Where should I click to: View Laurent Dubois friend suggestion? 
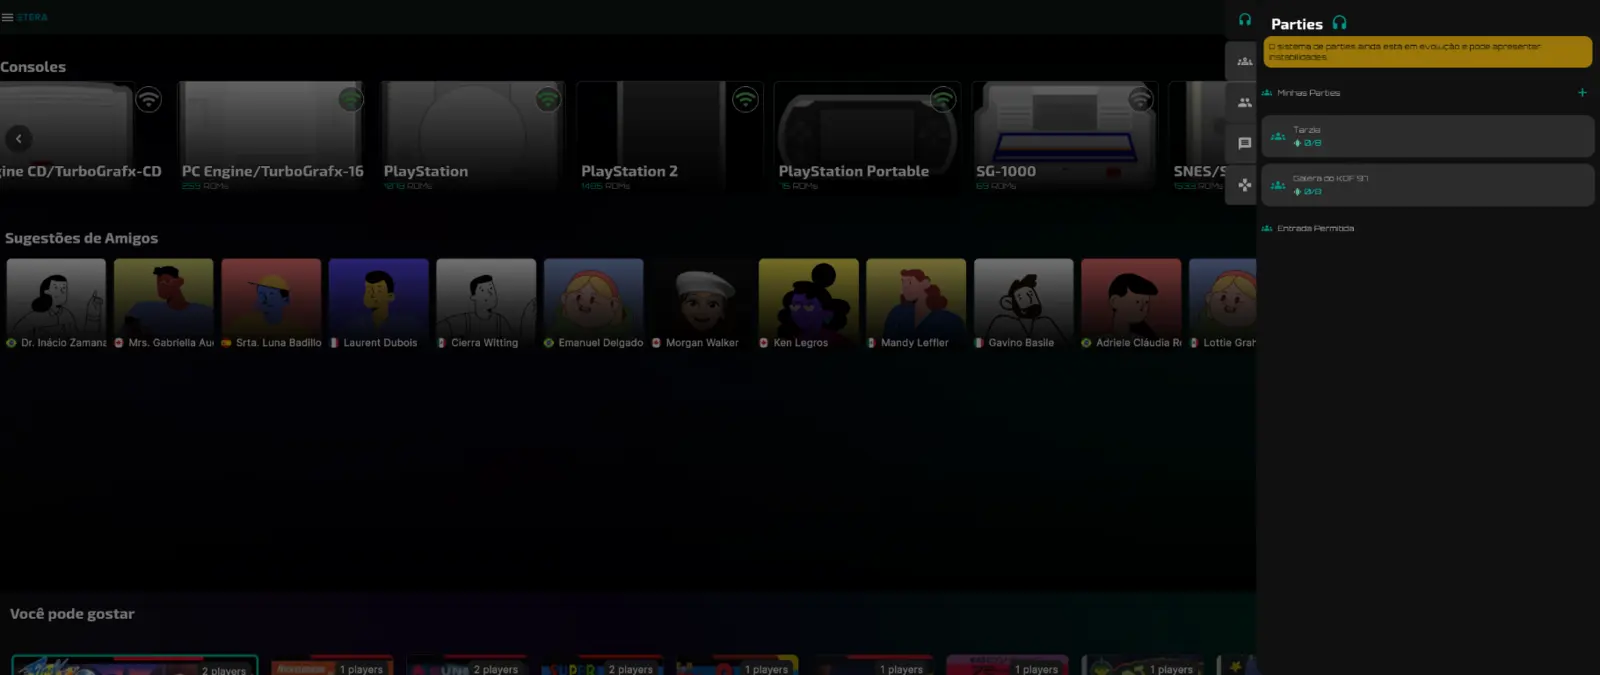click(x=379, y=305)
